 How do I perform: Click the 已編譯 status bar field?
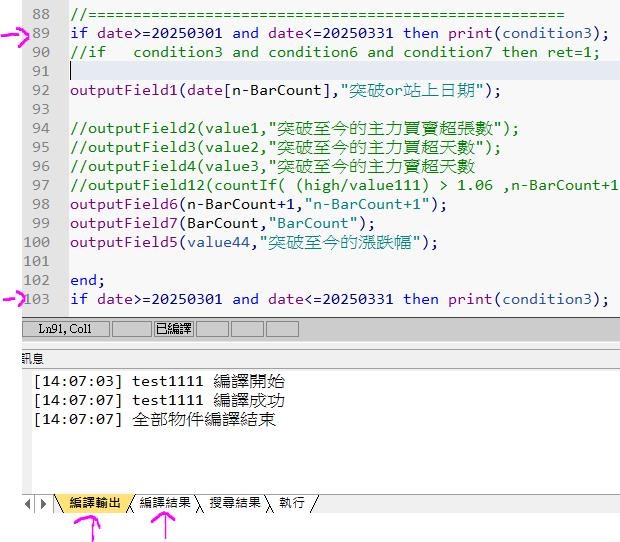click(x=172, y=329)
